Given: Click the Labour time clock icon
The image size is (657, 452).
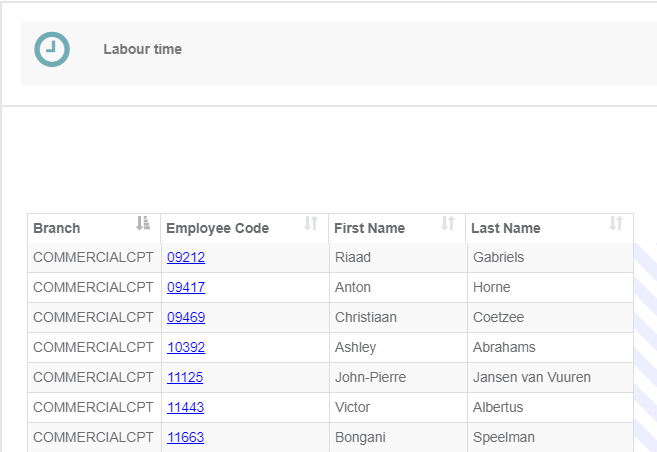Looking at the screenshot, I should click(52, 49).
